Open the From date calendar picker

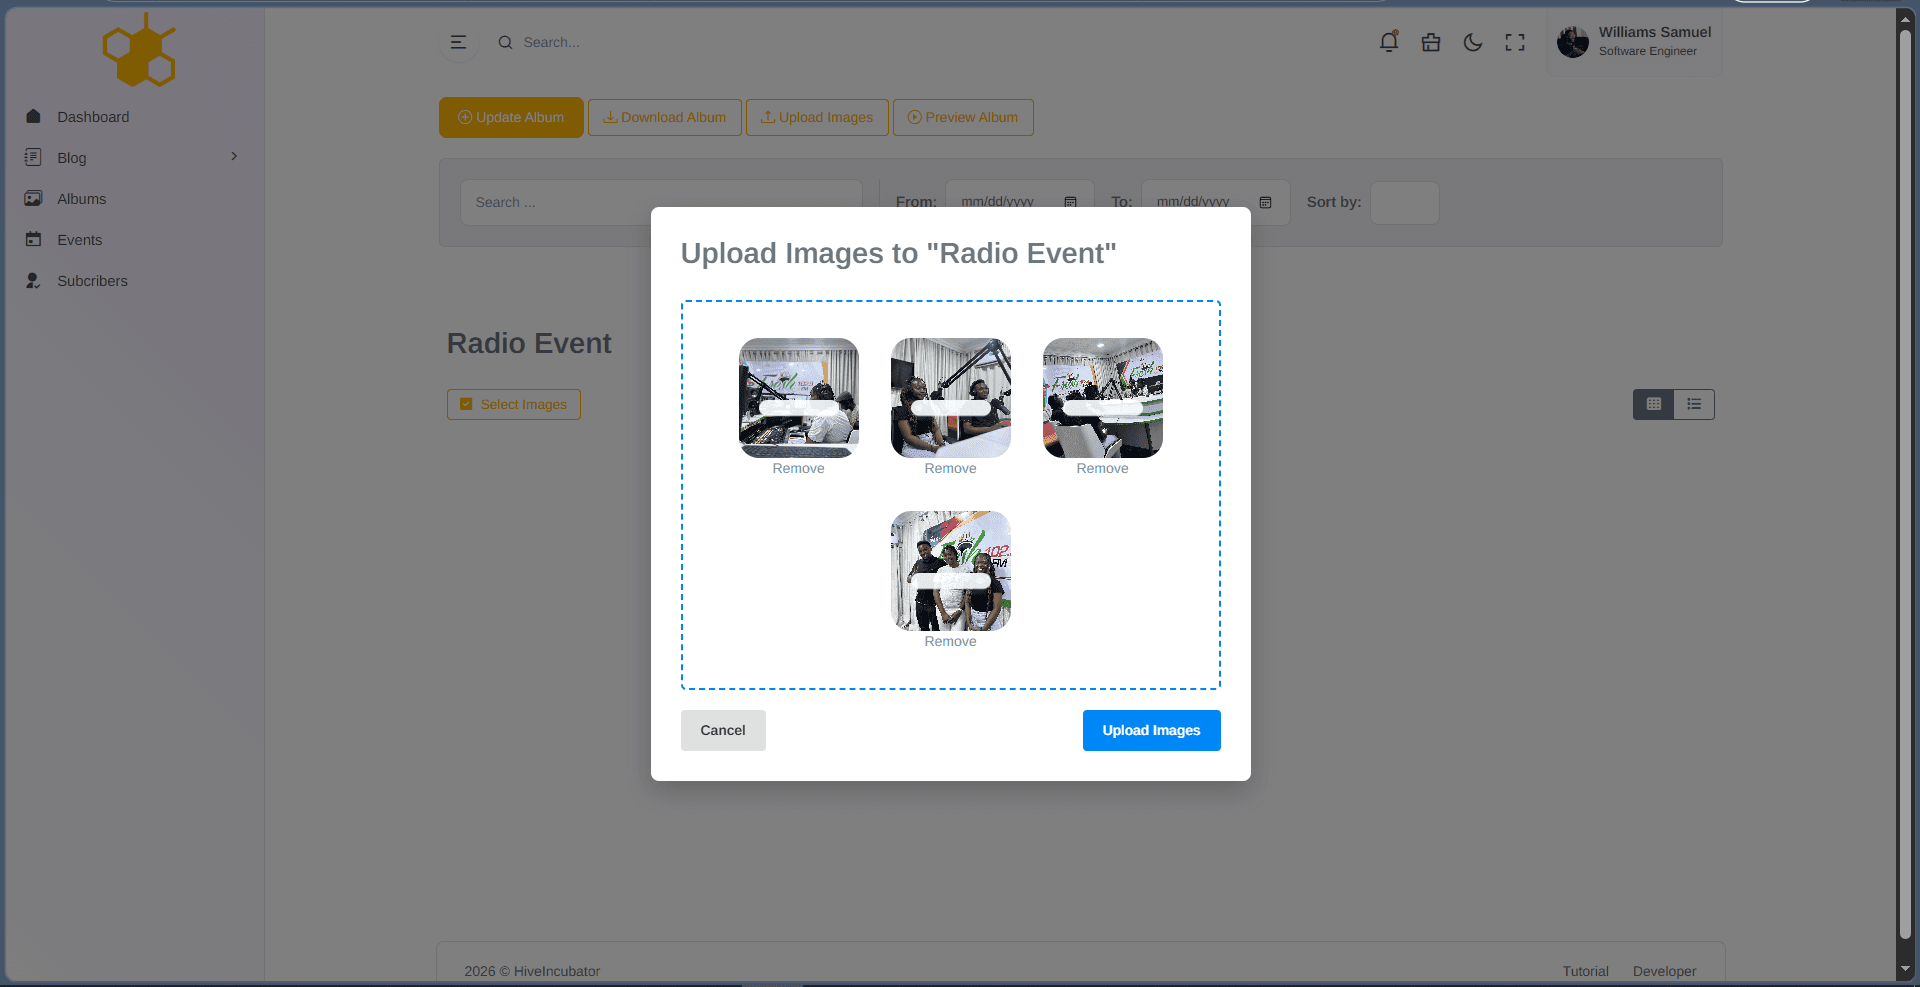click(x=1070, y=202)
